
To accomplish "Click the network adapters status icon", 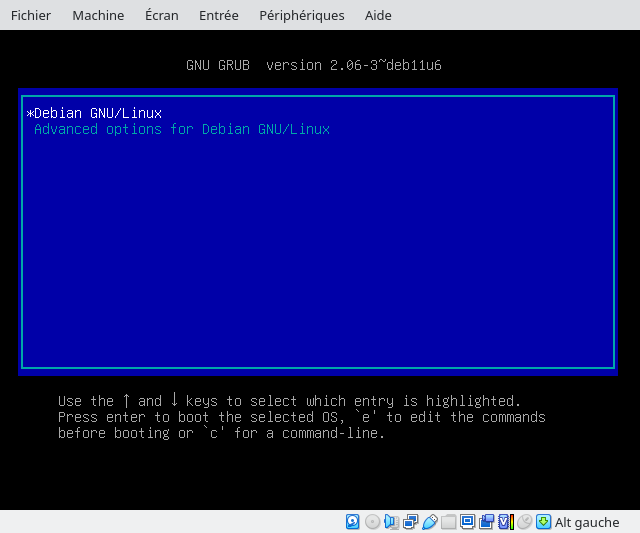I will click(410, 522).
